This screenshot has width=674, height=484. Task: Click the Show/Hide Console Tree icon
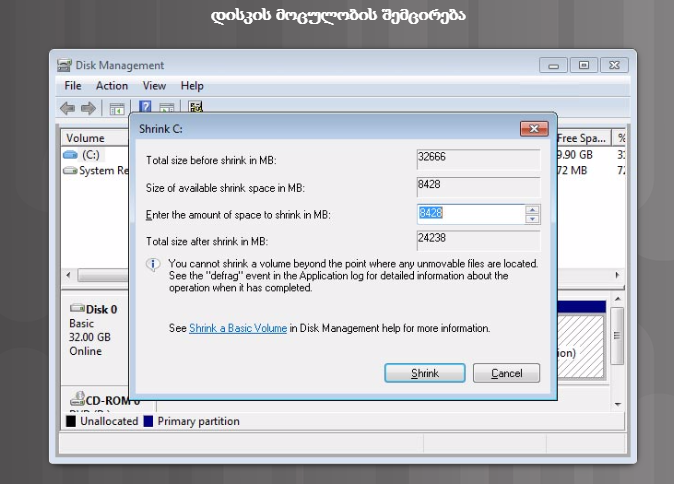pyautogui.click(x=117, y=108)
